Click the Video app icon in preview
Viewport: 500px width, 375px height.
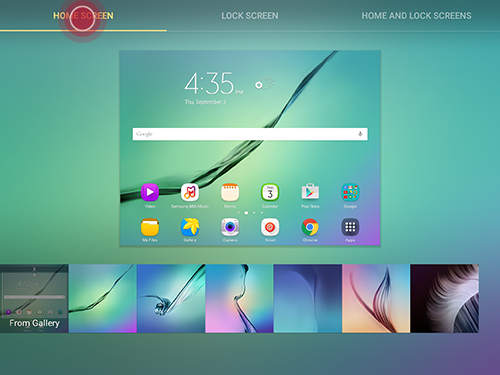[x=150, y=192]
